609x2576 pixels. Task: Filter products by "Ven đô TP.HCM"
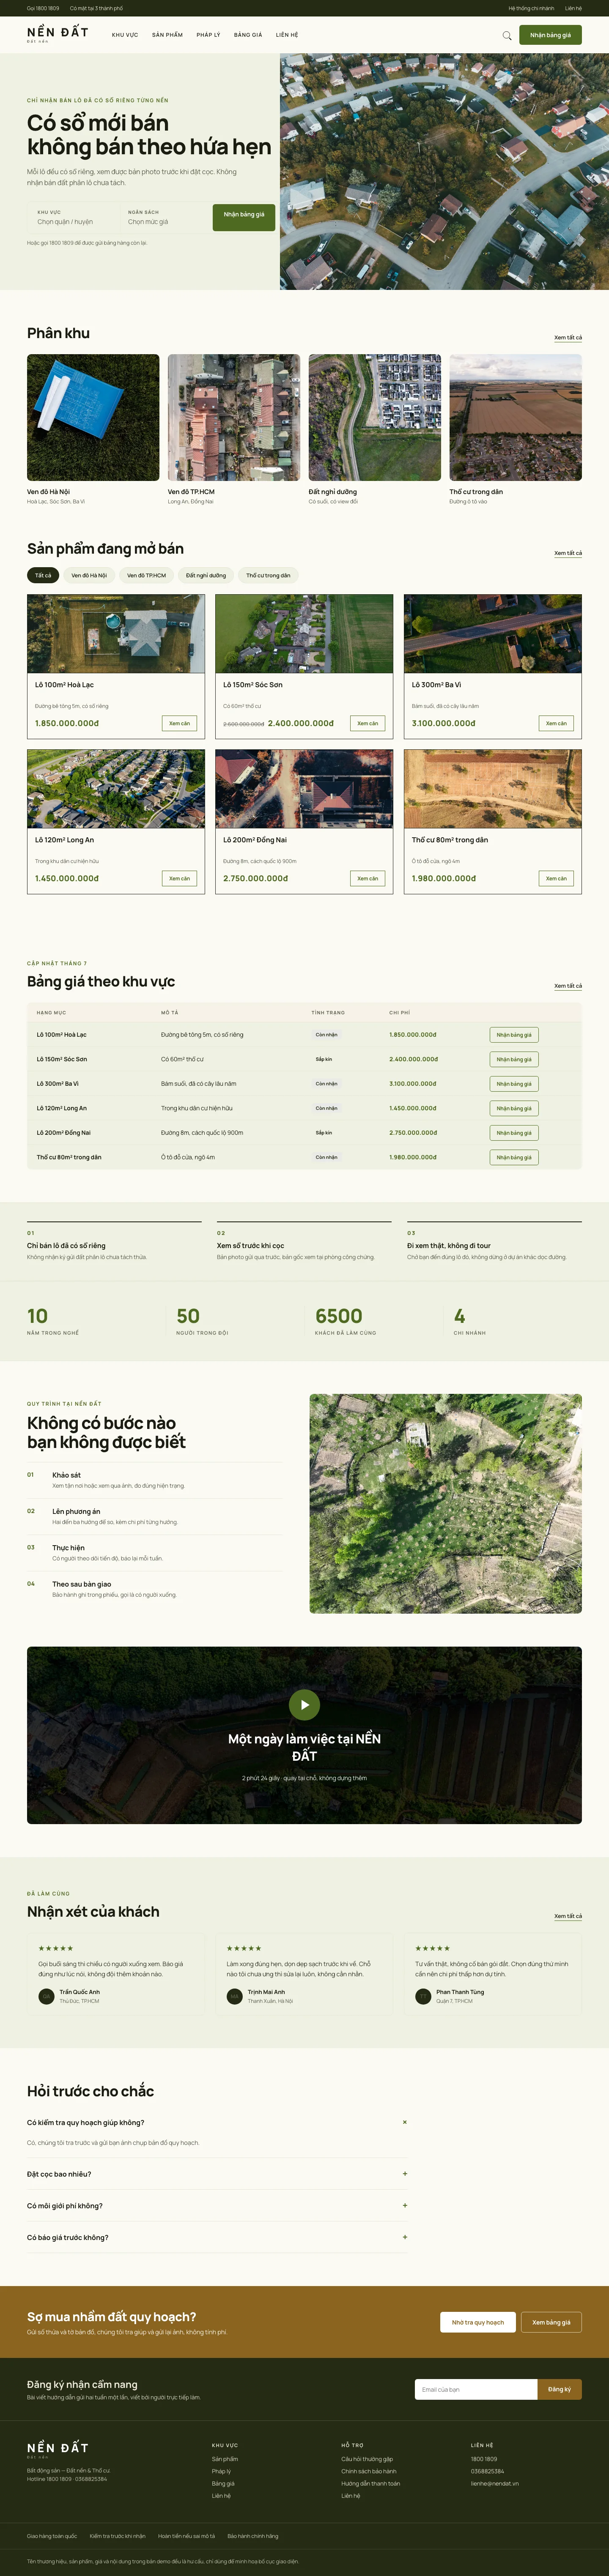[x=146, y=575]
